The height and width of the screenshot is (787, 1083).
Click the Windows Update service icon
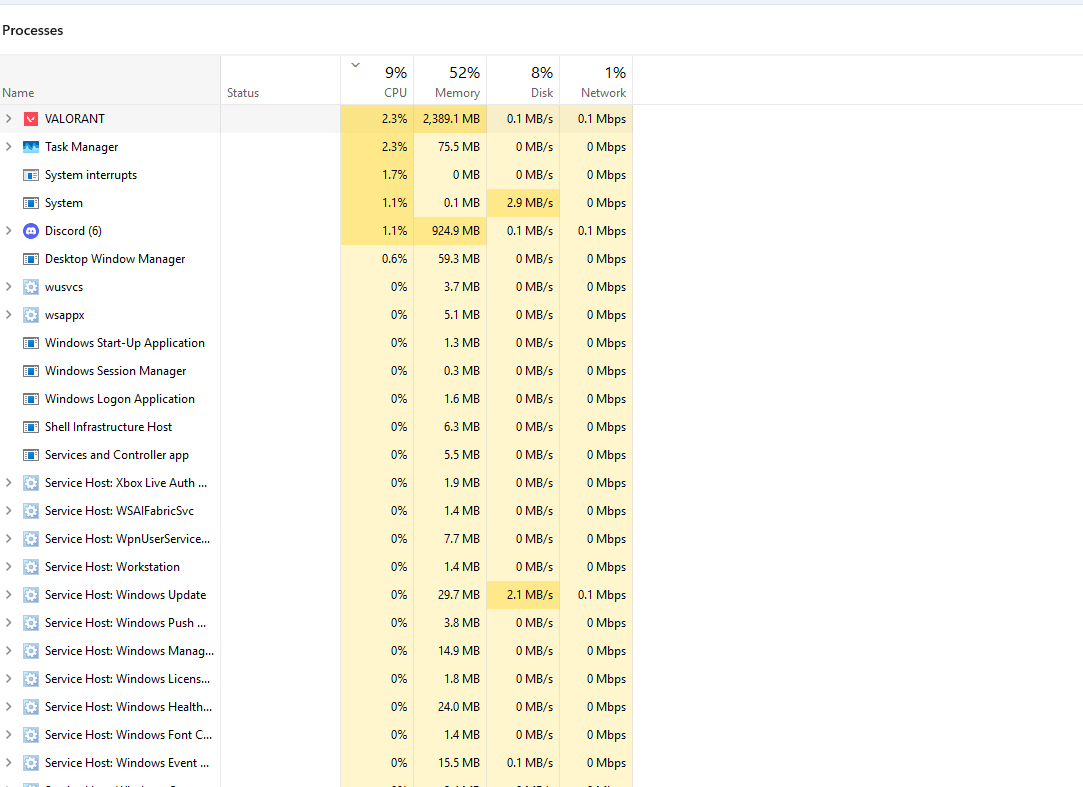pos(30,595)
